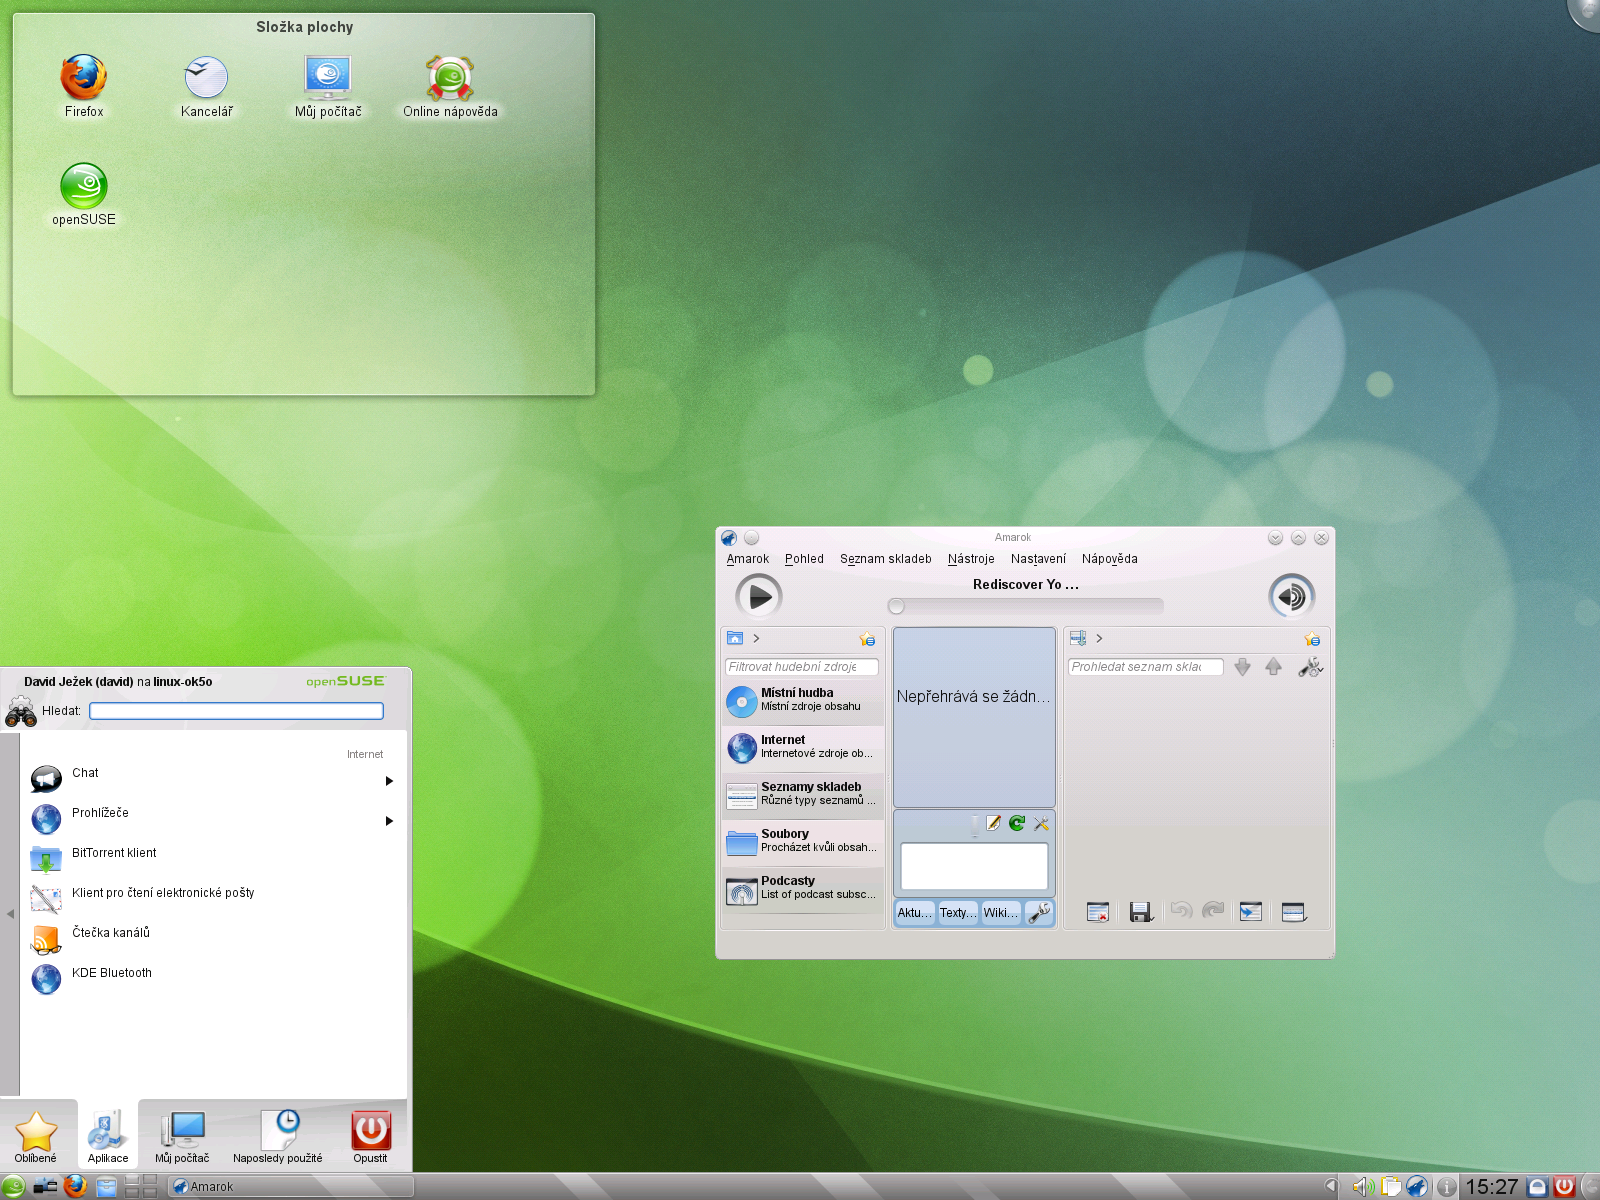1600x1200 pixels.
Task: Select the Místní hudba source
Action: click(803, 701)
